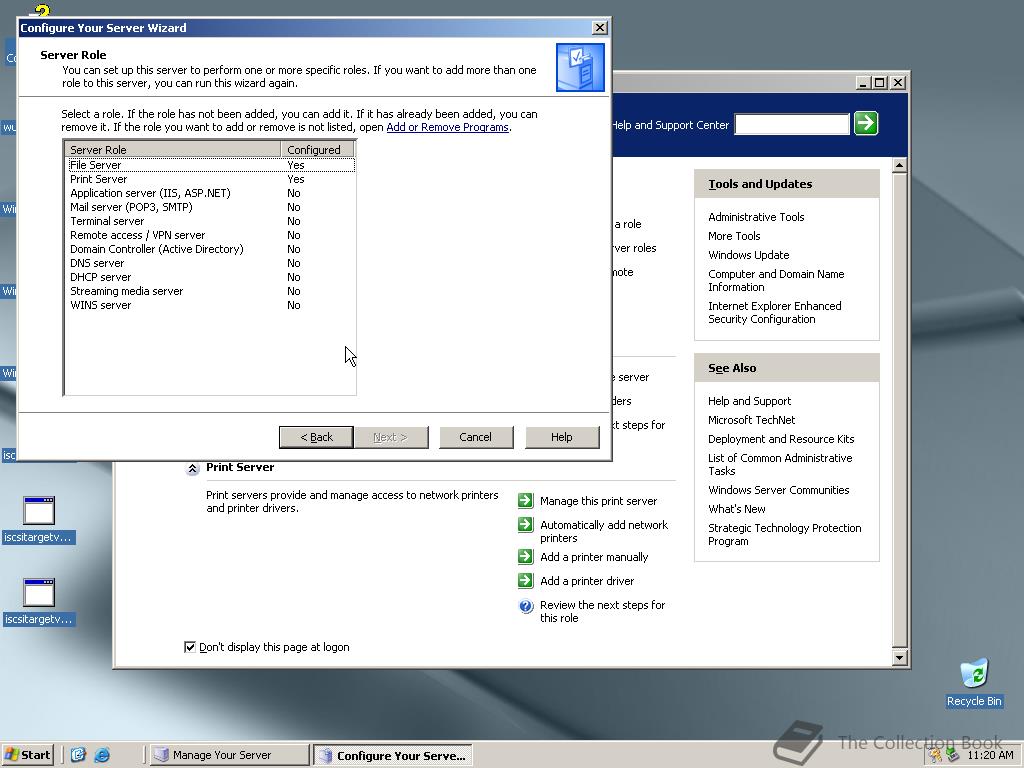Cancel the Configure Your Server Wizard
The image size is (1024, 768).
tap(476, 437)
